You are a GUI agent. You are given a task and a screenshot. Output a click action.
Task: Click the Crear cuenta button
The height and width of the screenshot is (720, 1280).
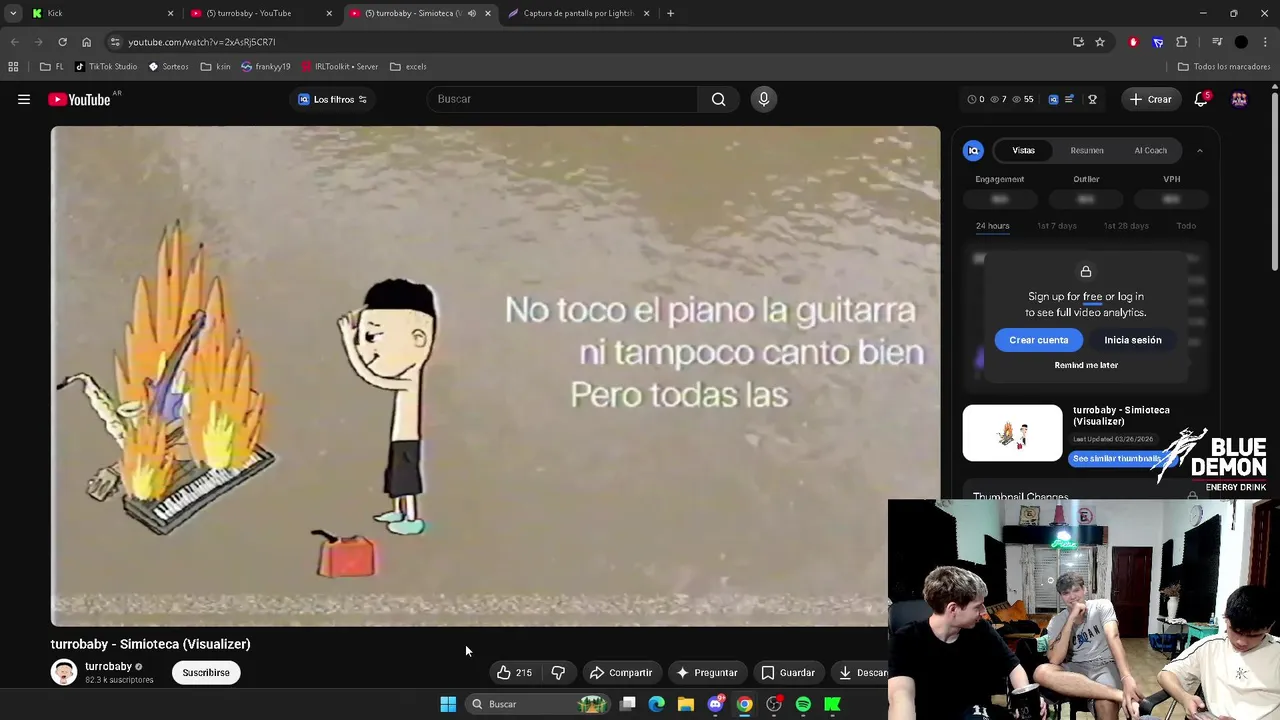point(1038,340)
